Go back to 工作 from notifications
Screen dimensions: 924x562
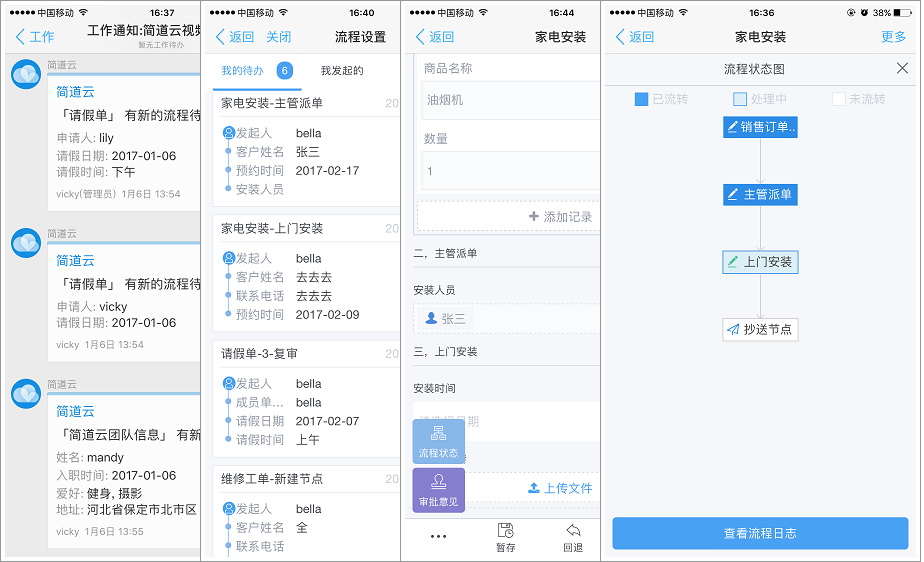click(34, 37)
